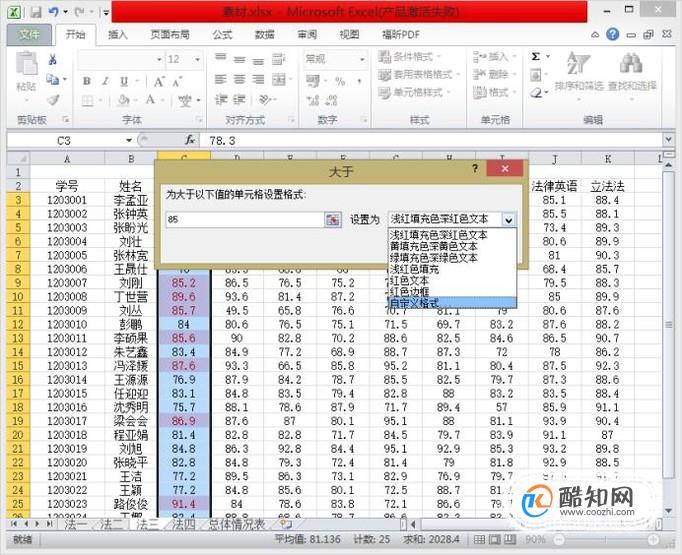Switch to the 插入 ribbon tab
The width and height of the screenshot is (682, 555).
tap(117, 35)
